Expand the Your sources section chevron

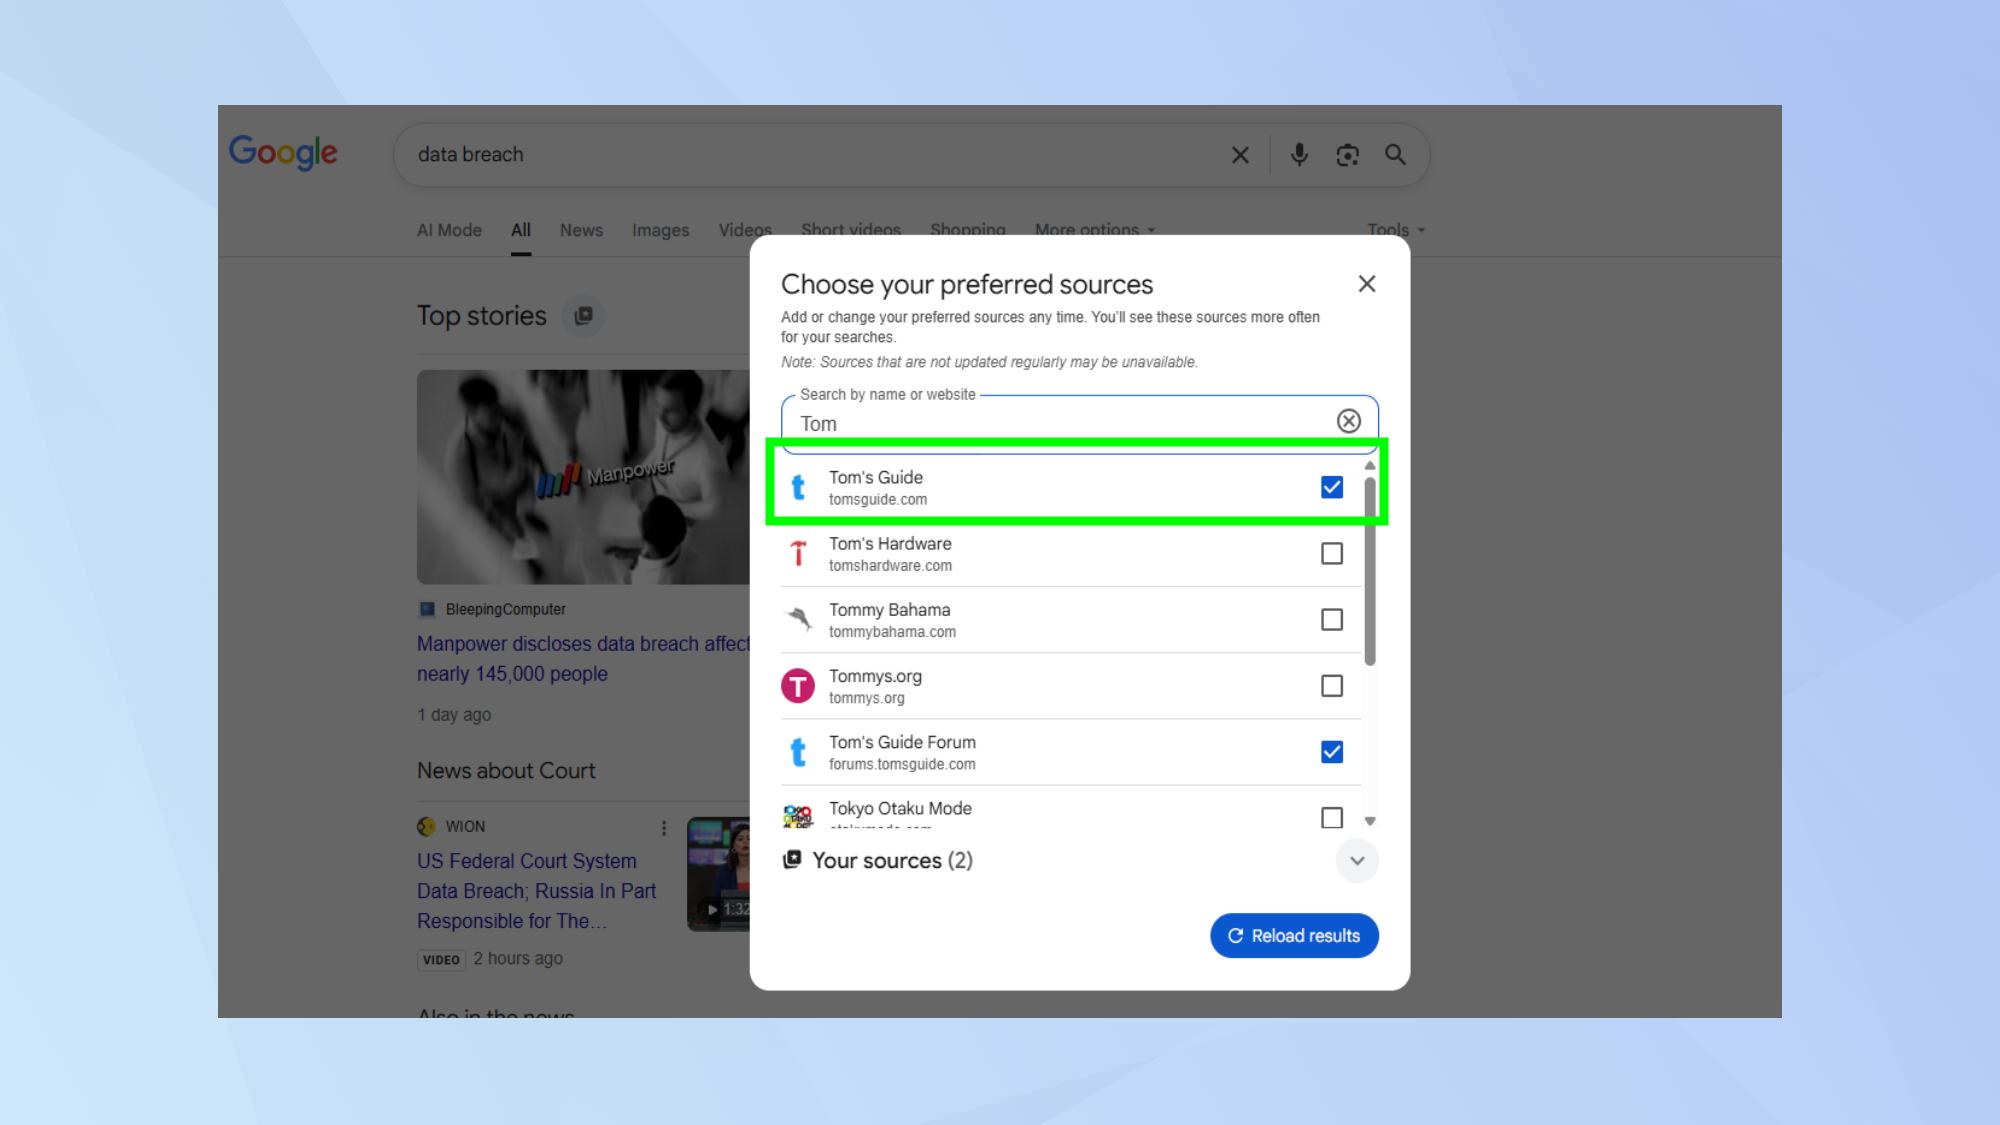click(1357, 861)
